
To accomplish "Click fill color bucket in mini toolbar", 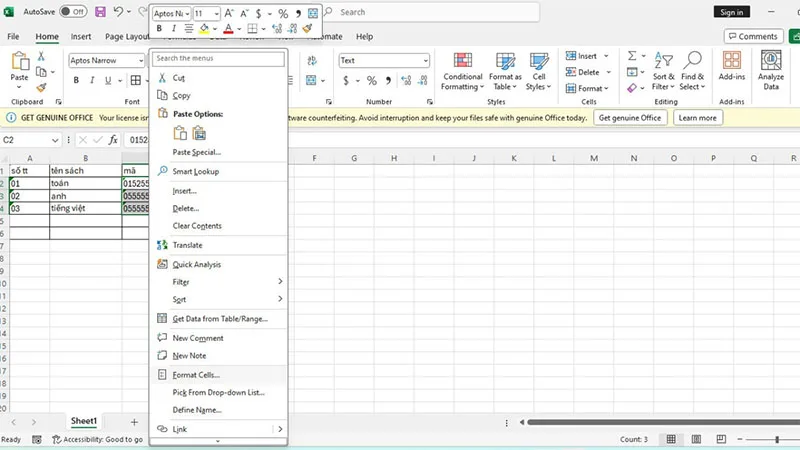I will pos(204,29).
